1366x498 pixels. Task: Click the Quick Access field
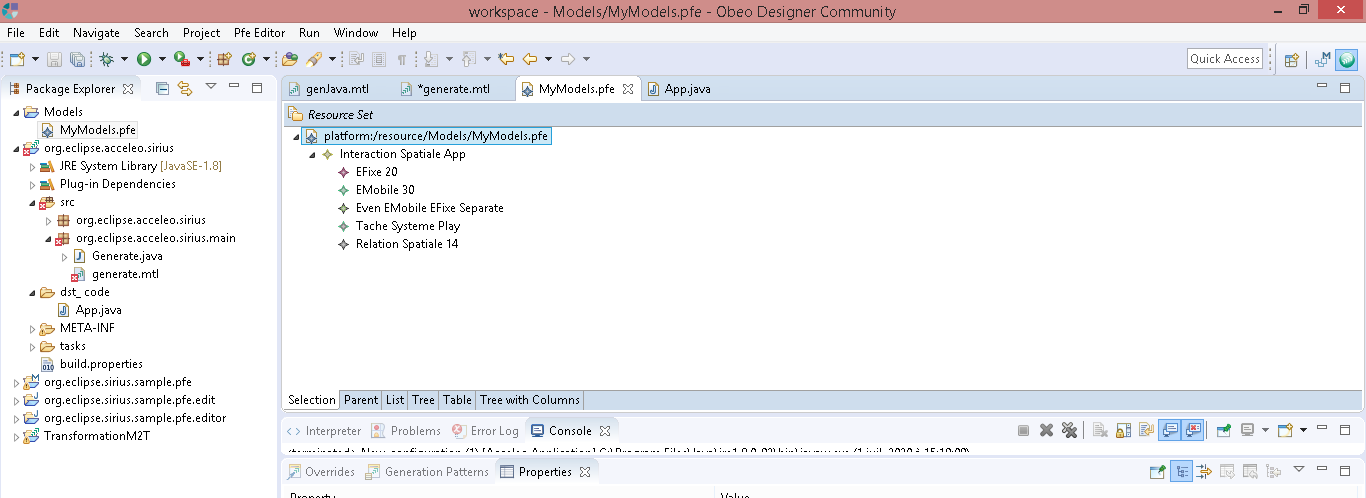click(x=1225, y=59)
